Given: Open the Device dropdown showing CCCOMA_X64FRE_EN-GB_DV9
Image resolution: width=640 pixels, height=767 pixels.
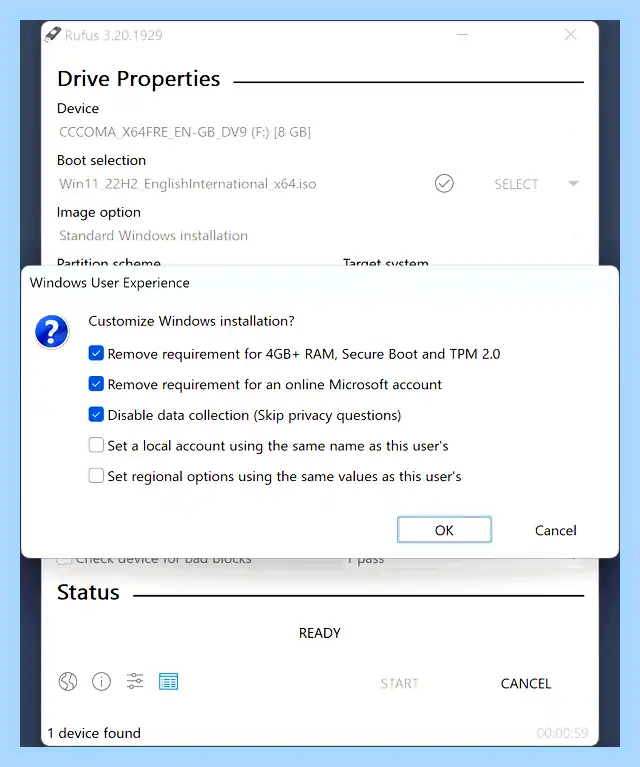Looking at the screenshot, I should coord(320,132).
